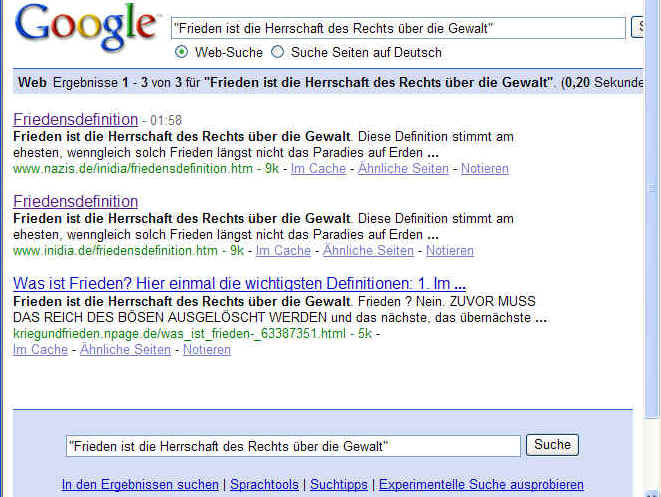
Task: Open the Suchtipps link
Action: point(339,484)
